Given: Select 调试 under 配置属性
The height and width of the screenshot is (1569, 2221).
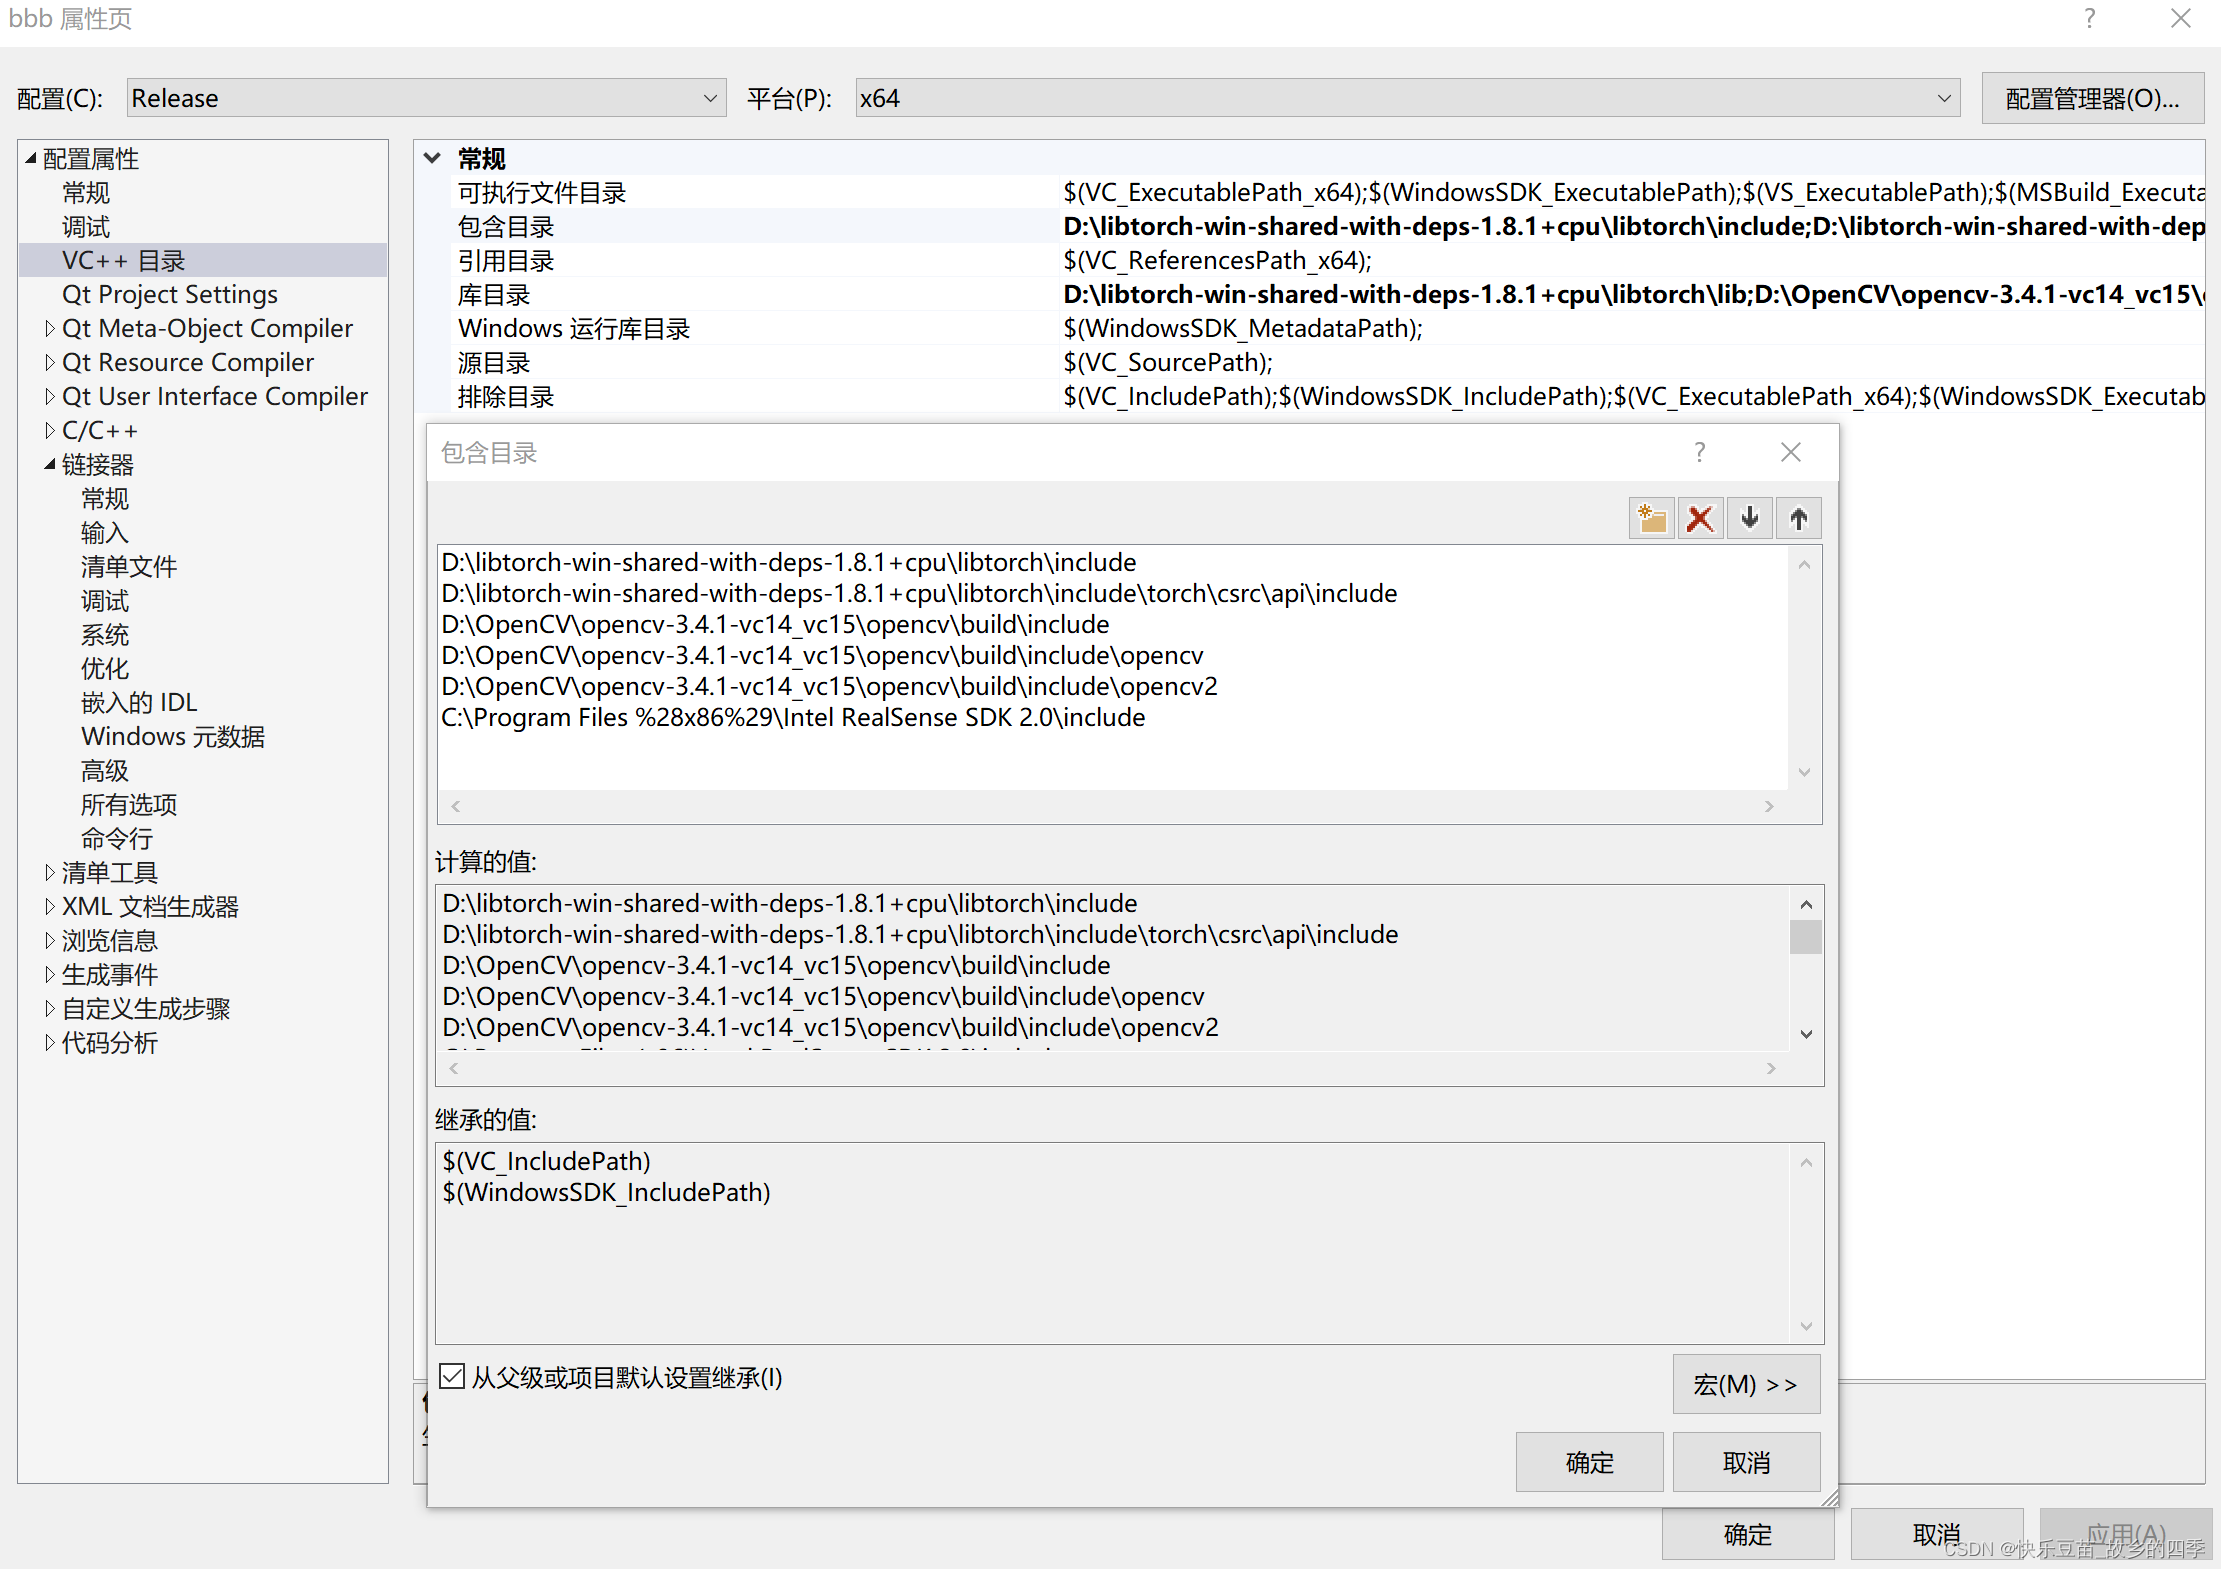Looking at the screenshot, I should (86, 226).
